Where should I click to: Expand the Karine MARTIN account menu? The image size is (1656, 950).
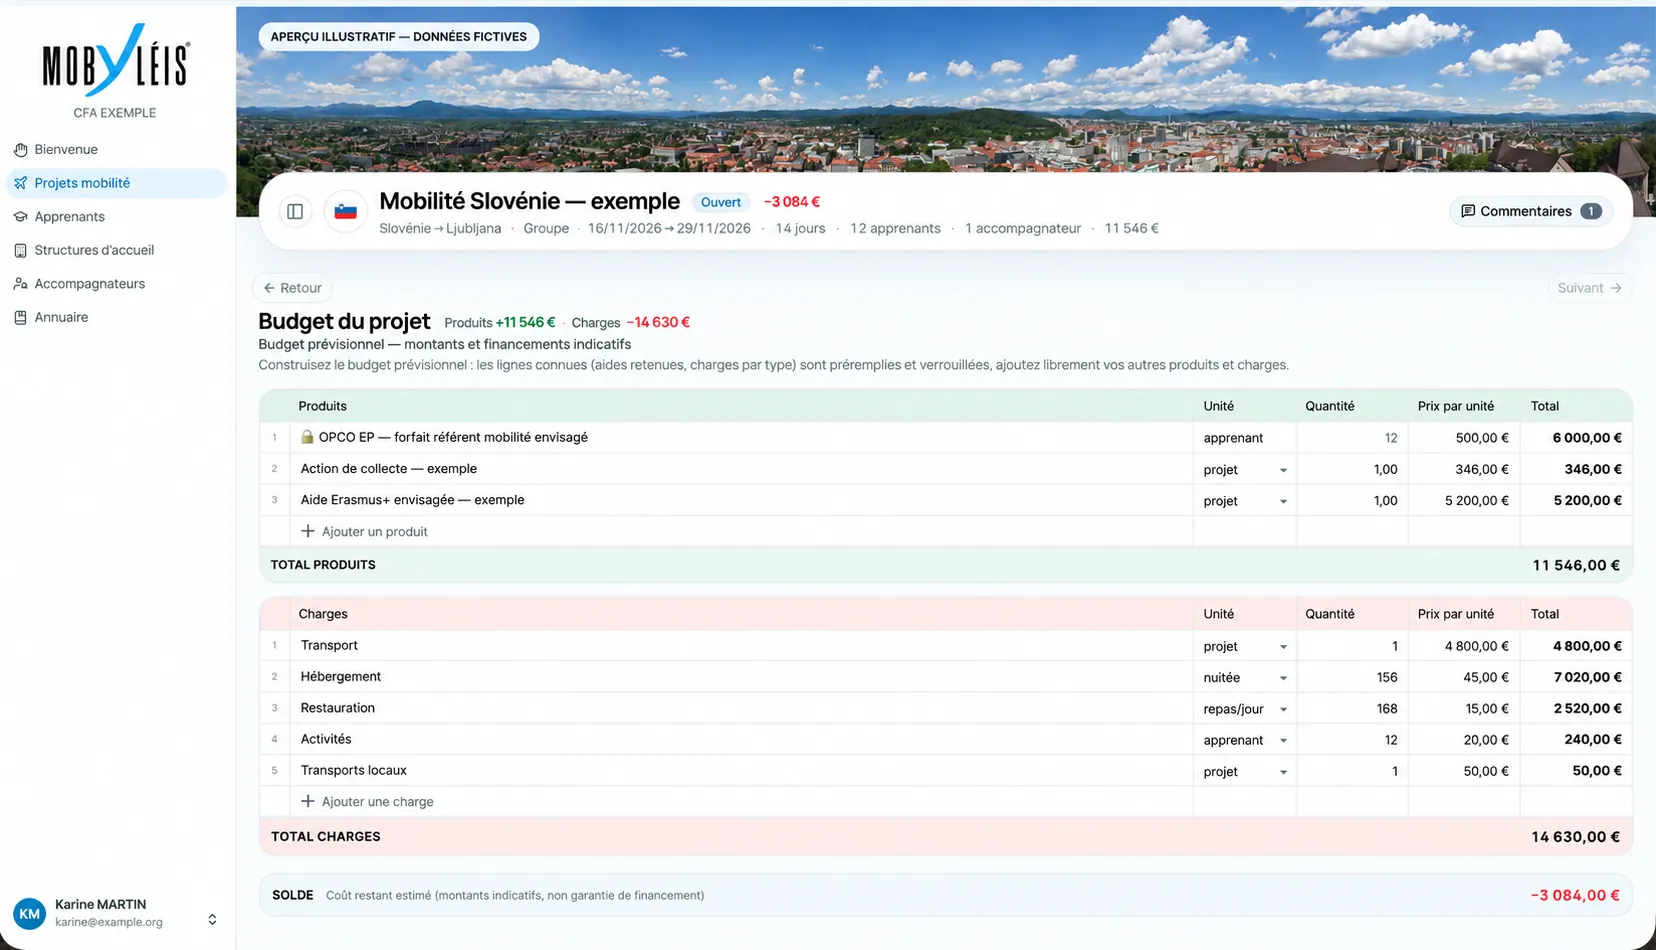212,919
